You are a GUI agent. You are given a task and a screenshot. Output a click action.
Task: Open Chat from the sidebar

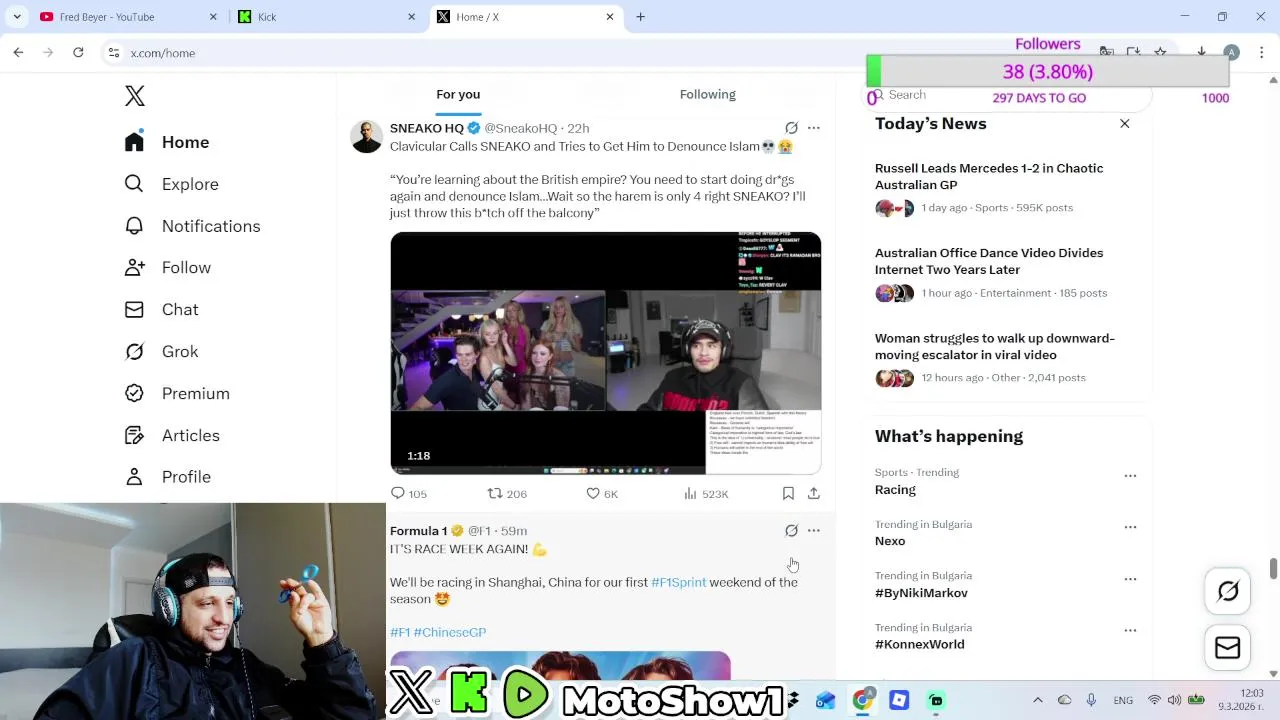[x=161, y=309]
